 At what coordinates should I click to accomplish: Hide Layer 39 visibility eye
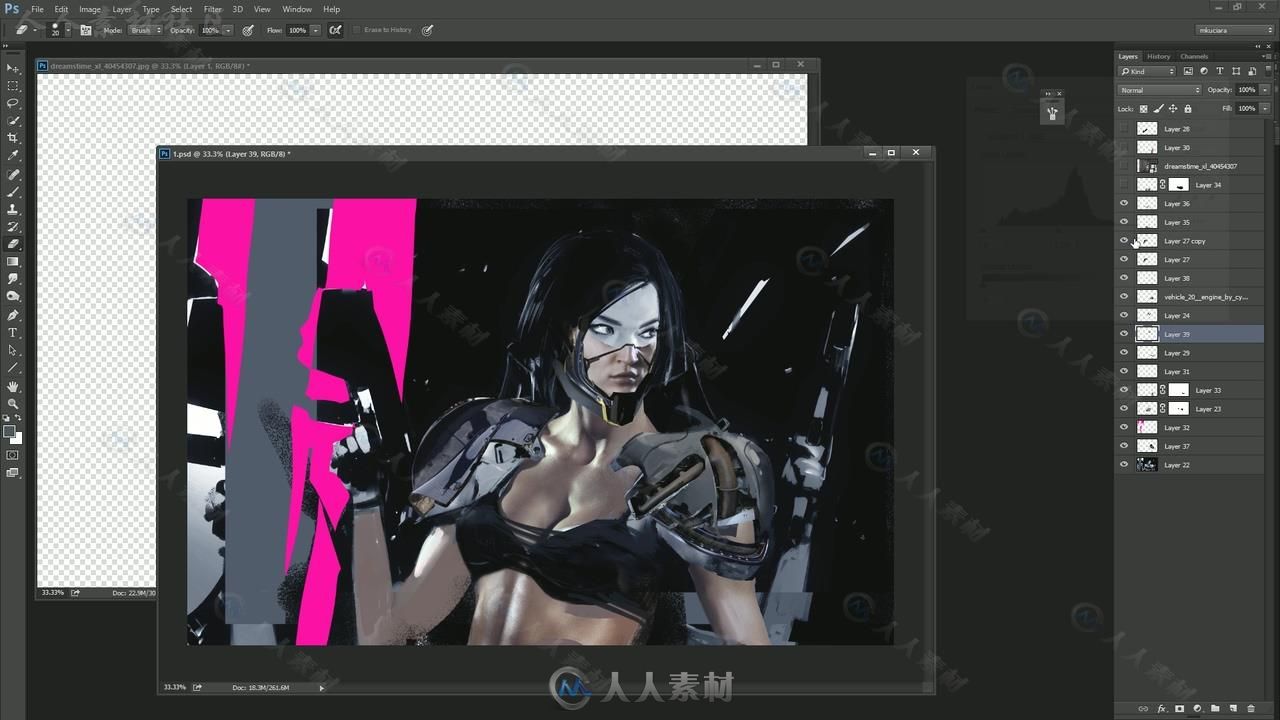point(1124,334)
